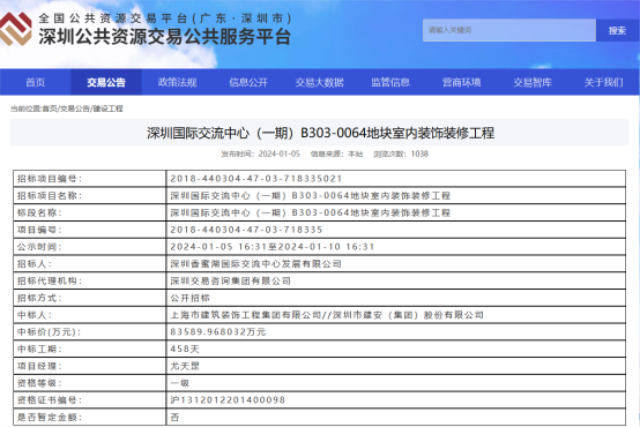Click the 中标价(万元) label cell
The image size is (640, 427).
click(90, 332)
